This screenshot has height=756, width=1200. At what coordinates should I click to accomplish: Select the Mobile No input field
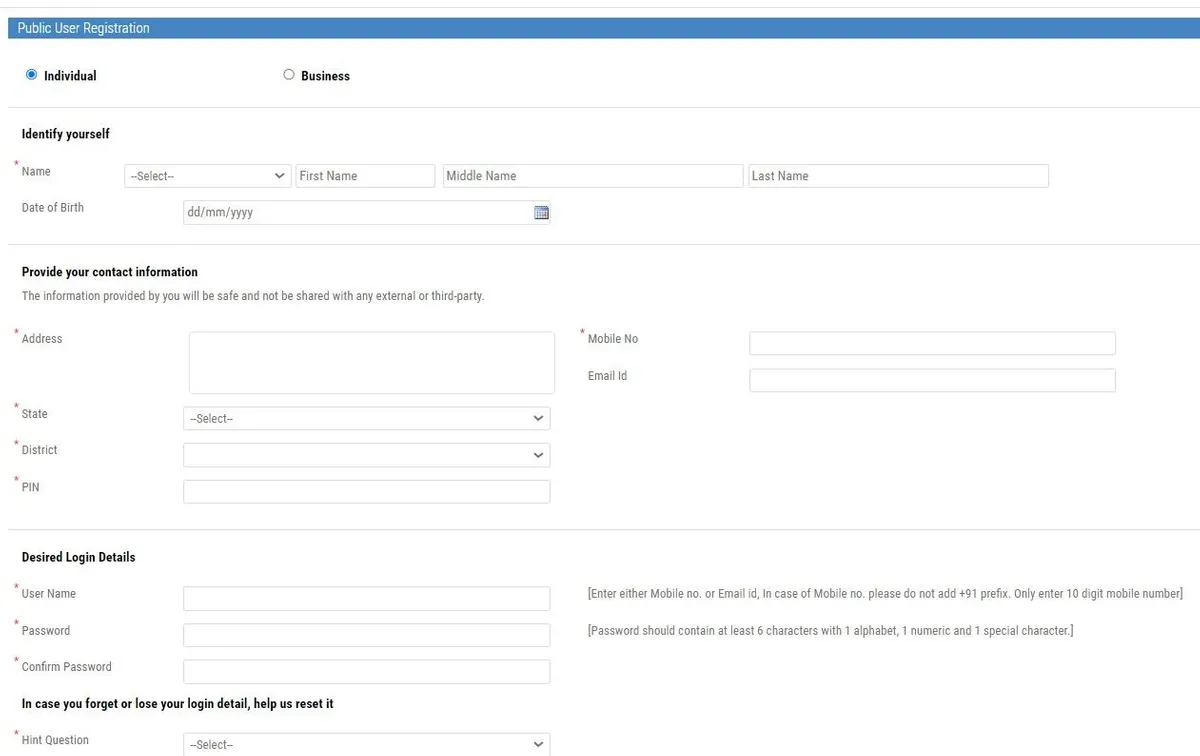pos(932,344)
